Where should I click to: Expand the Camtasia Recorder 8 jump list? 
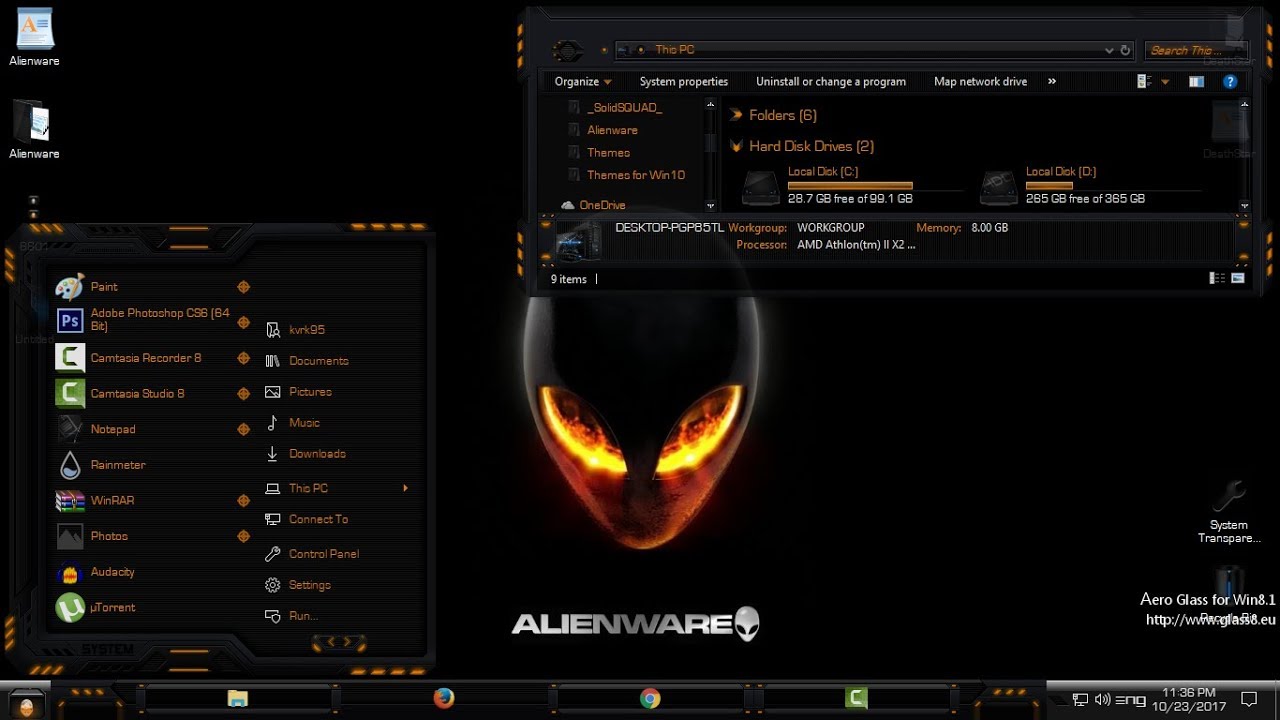click(243, 358)
